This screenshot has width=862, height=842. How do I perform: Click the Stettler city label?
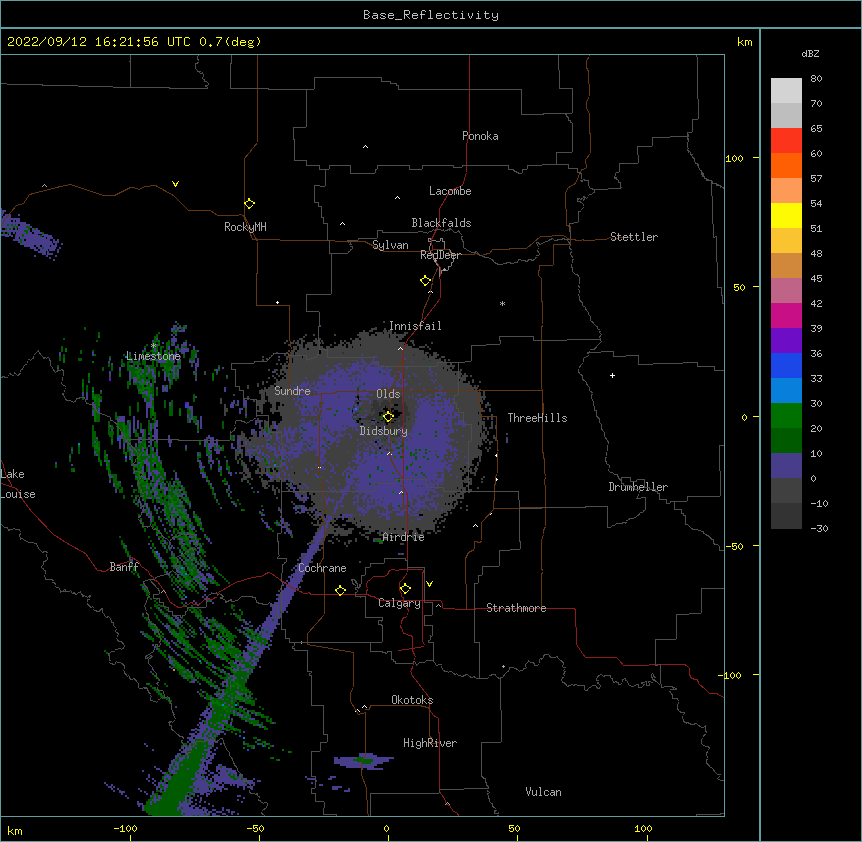pyautogui.click(x=634, y=237)
